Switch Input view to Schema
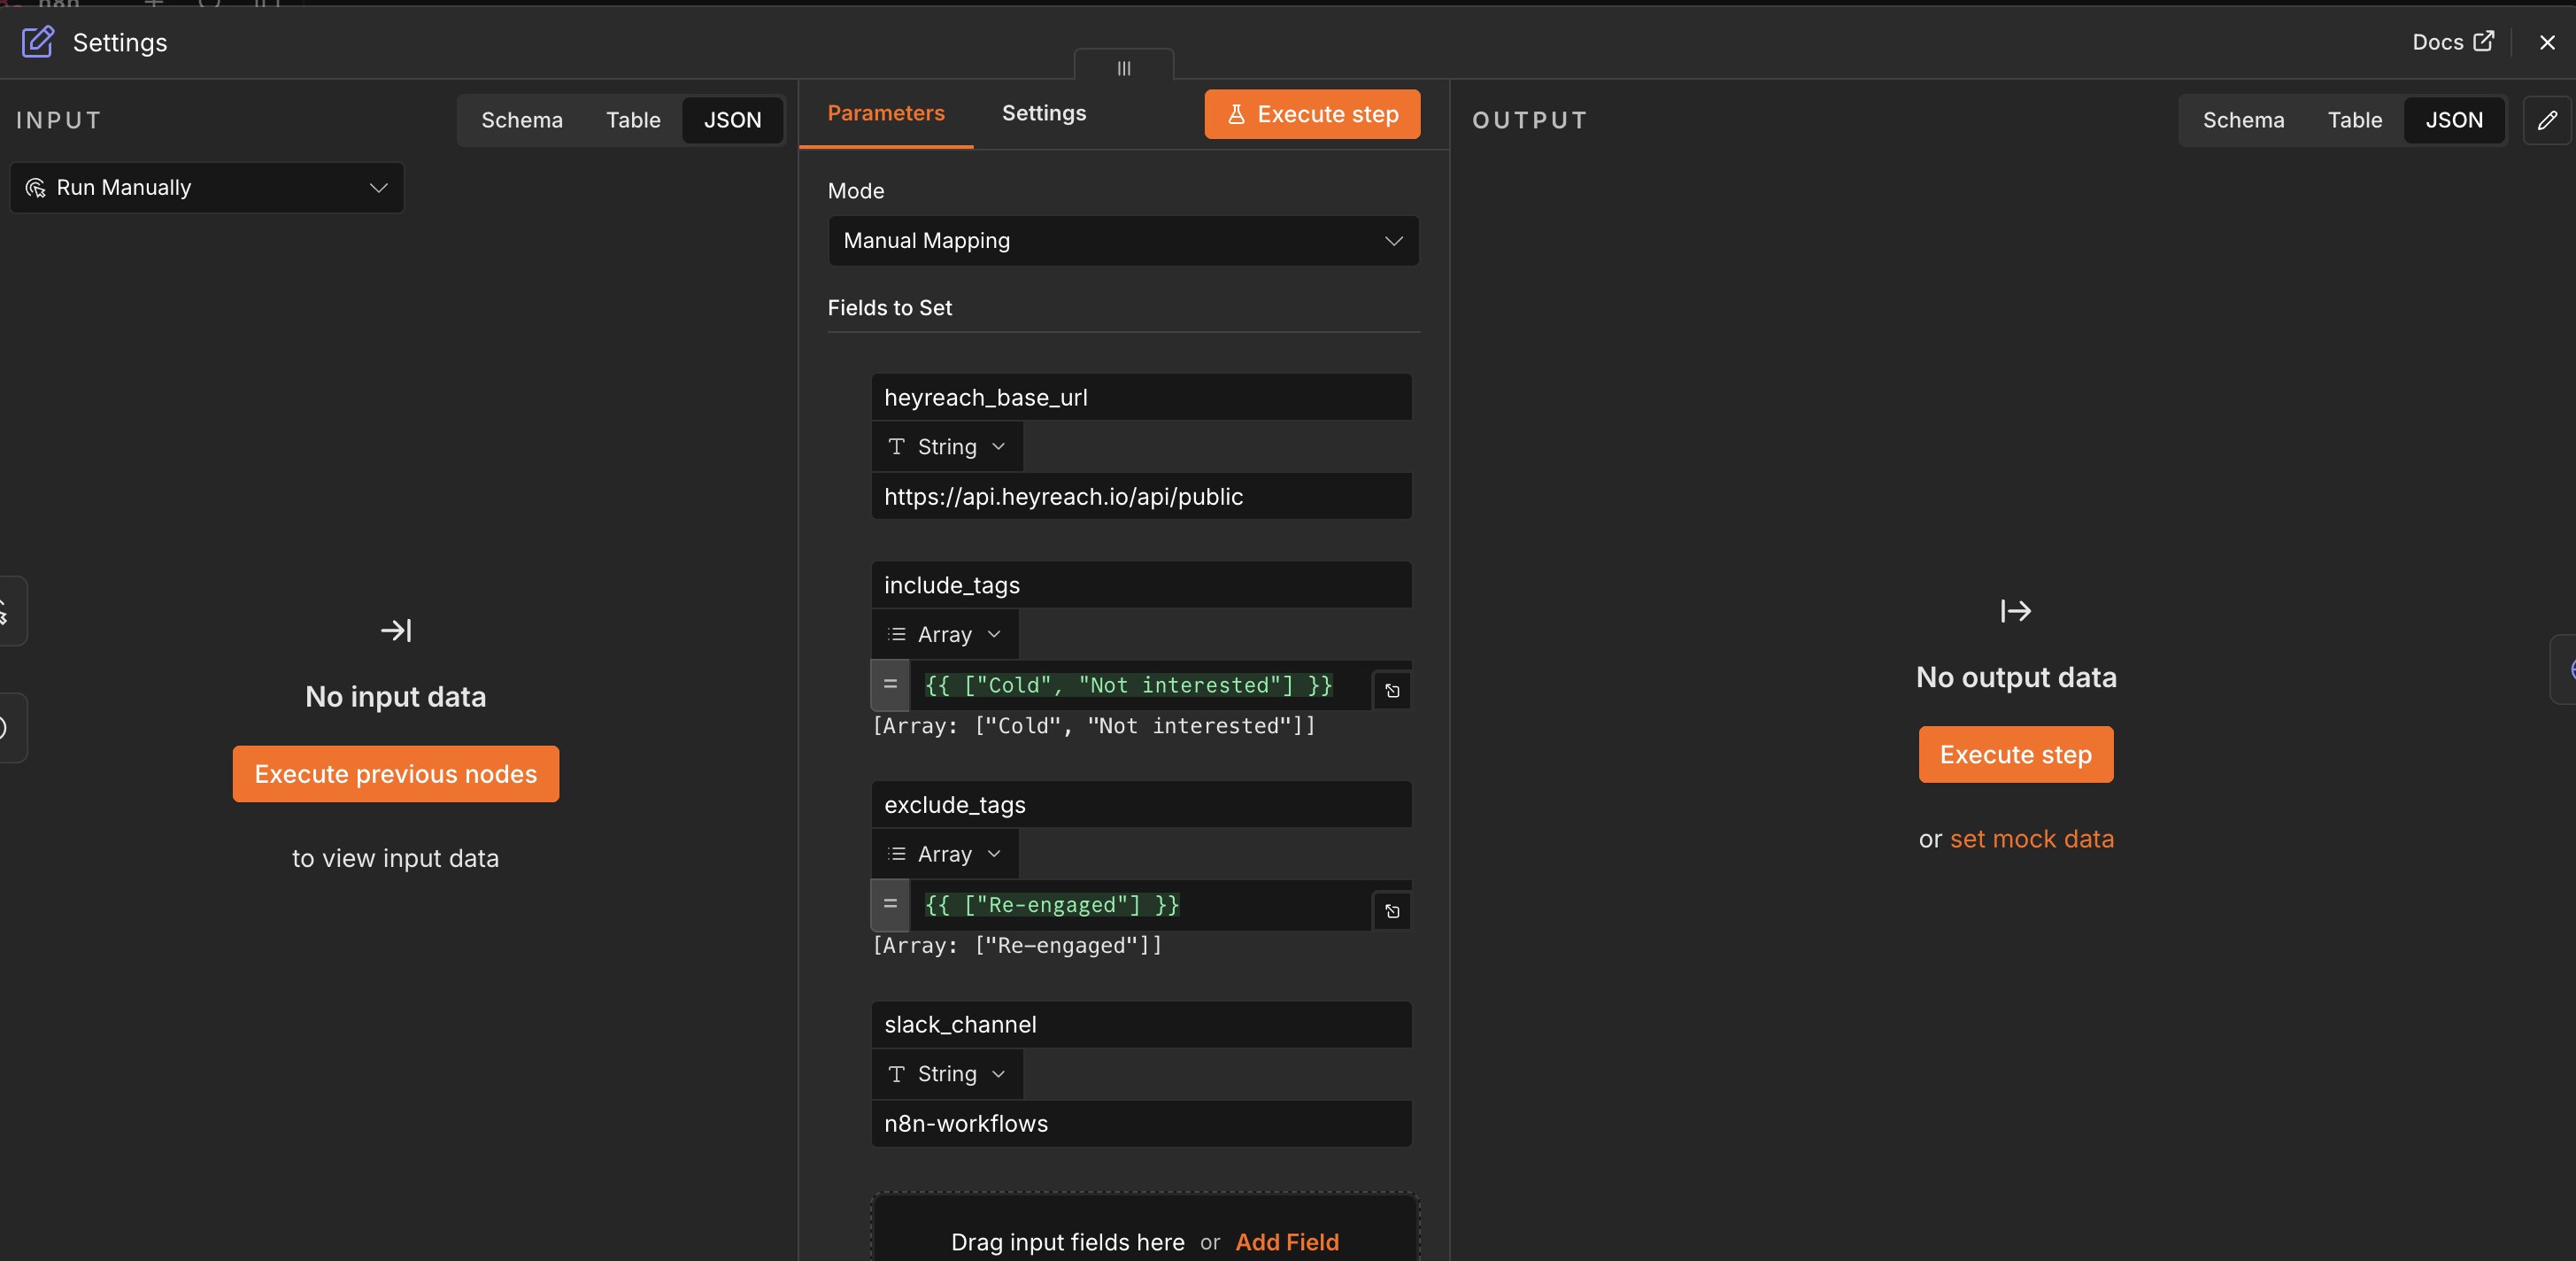Screen dimensions: 2576x1261 [x=522, y=120]
